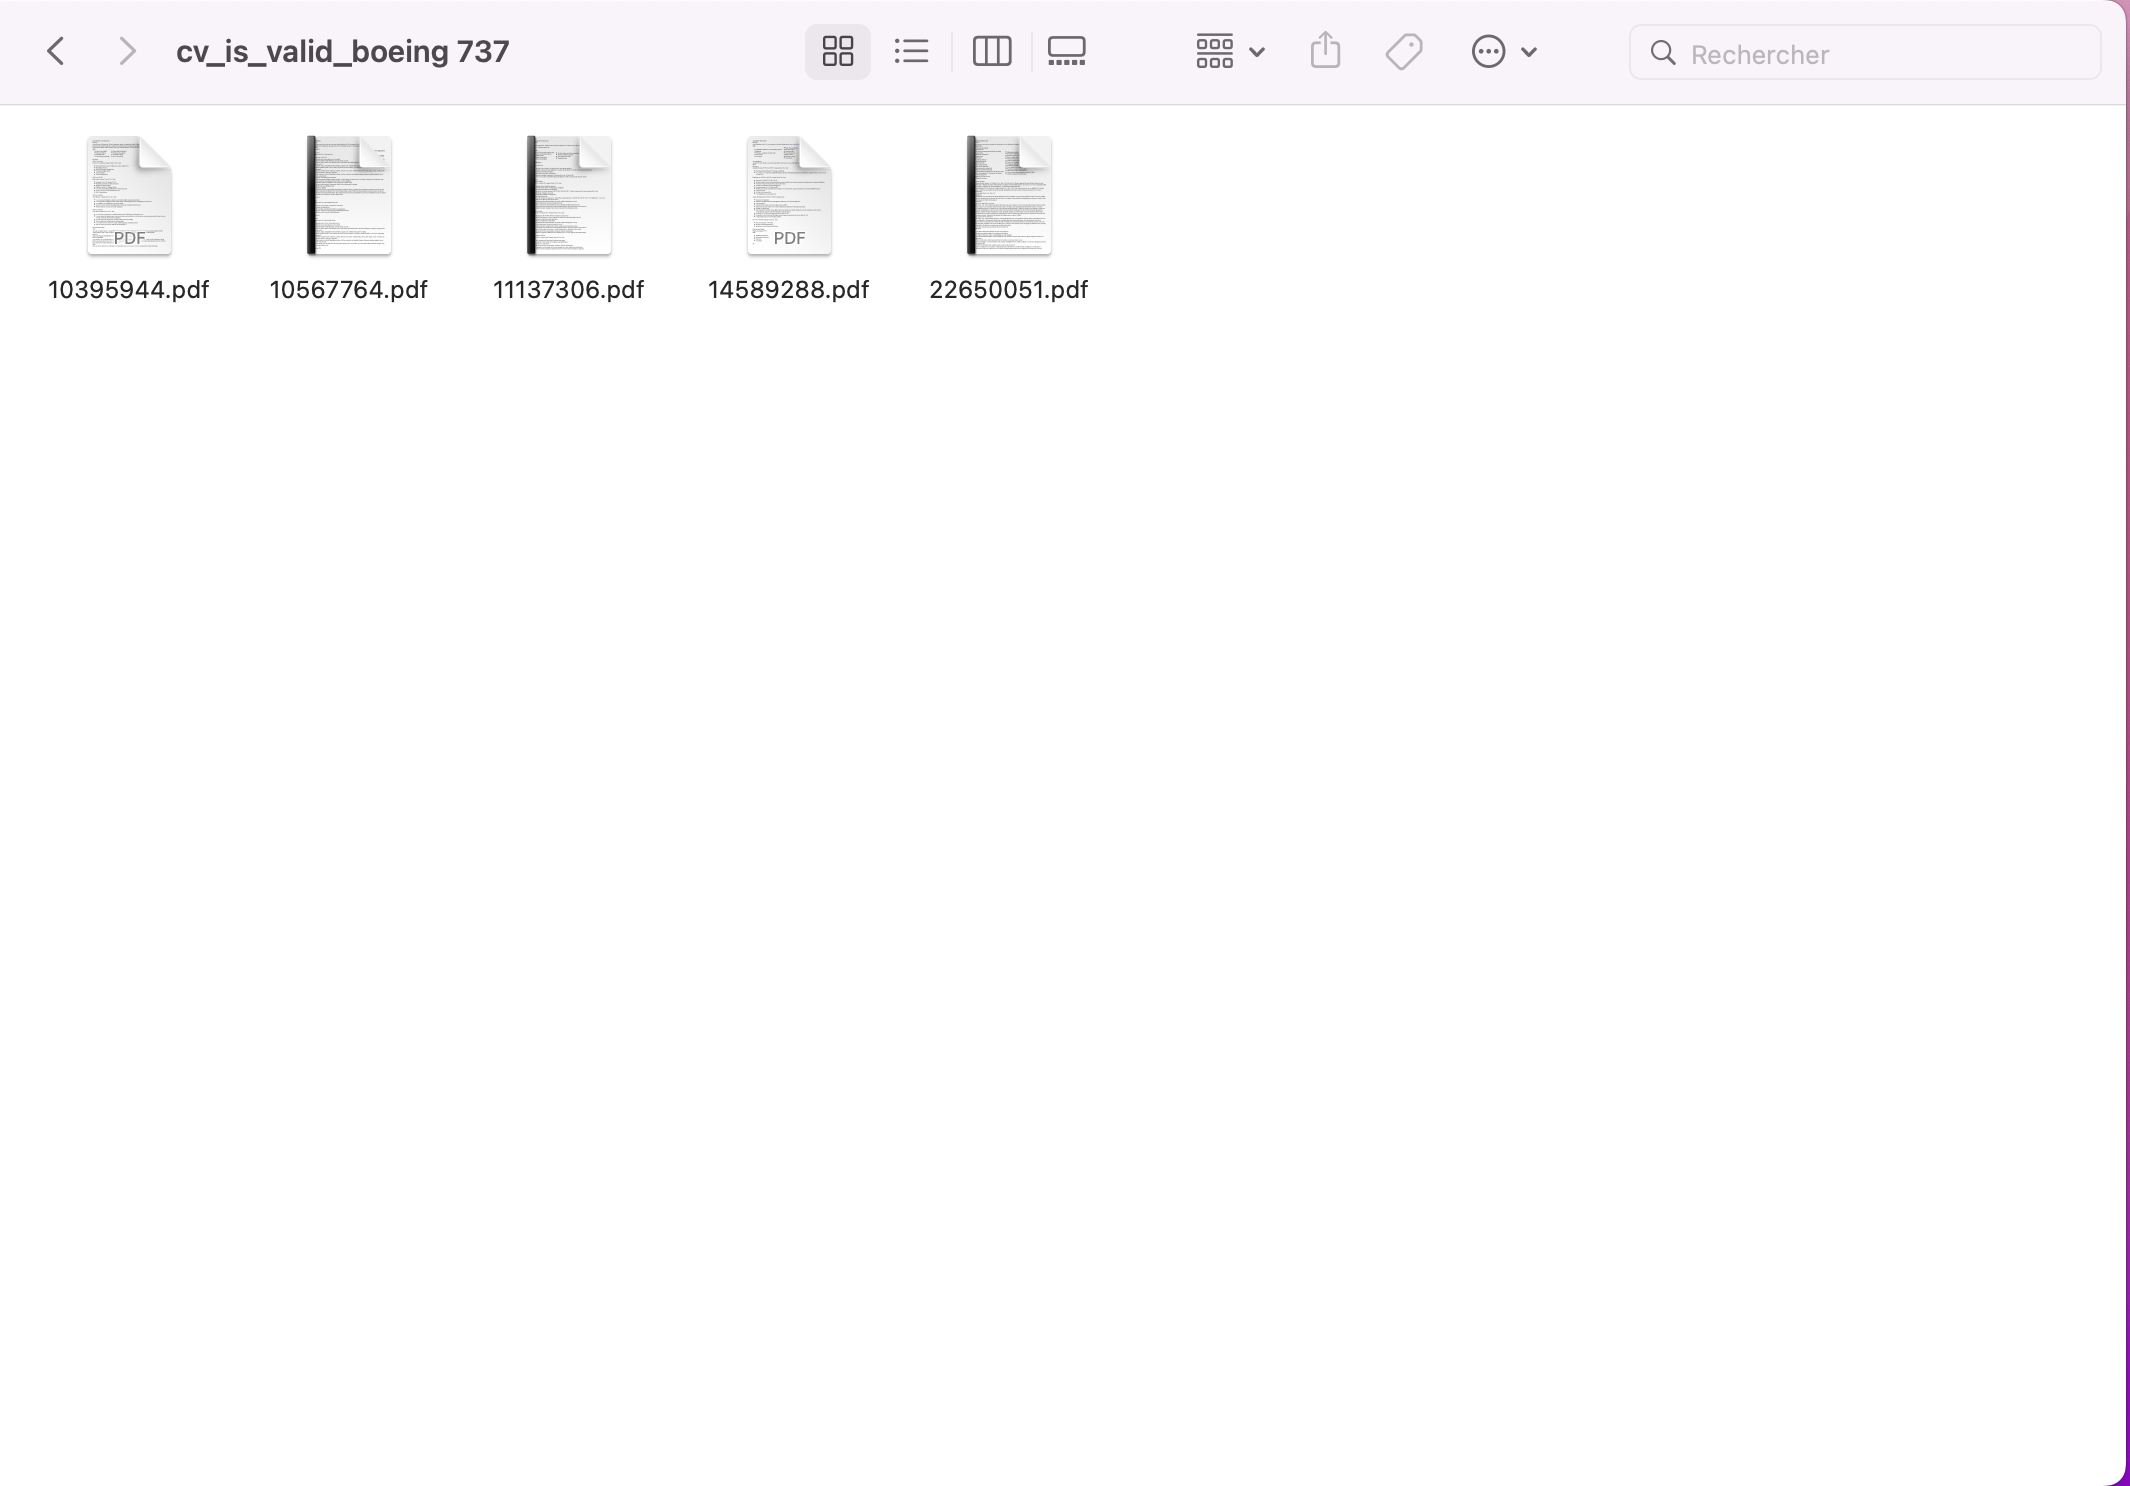This screenshot has width=2130, height=1486.
Task: Select the 10395944.pdf thumbnail
Action: 129,196
